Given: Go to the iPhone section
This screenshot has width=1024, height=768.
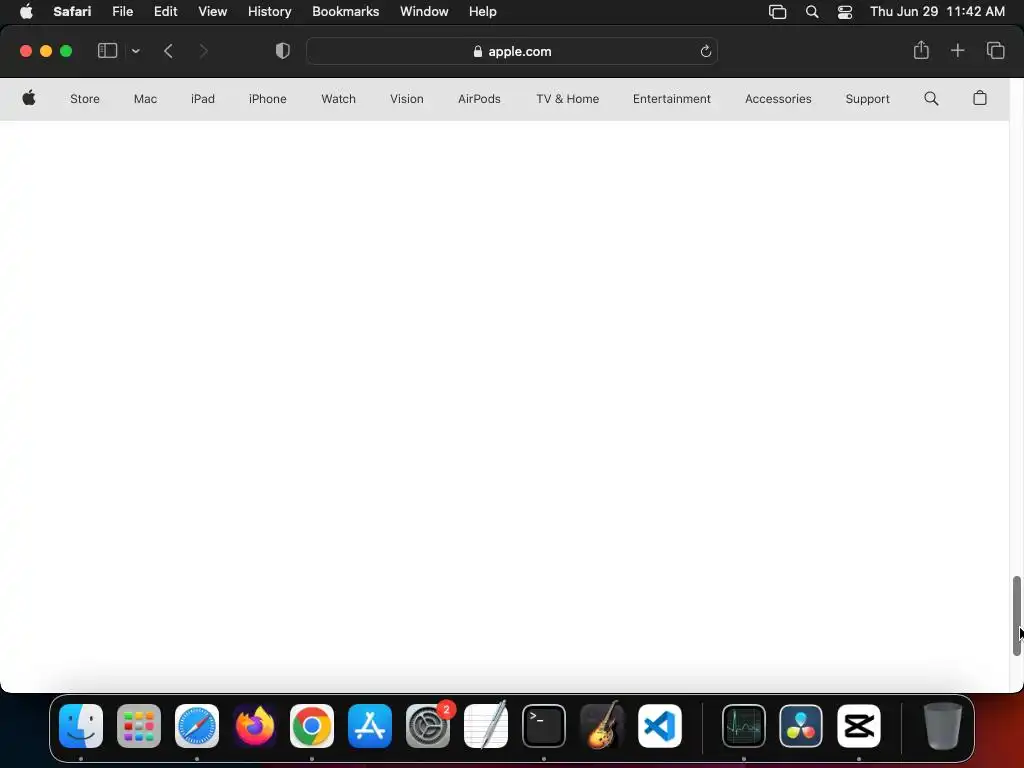Looking at the screenshot, I should [x=268, y=99].
